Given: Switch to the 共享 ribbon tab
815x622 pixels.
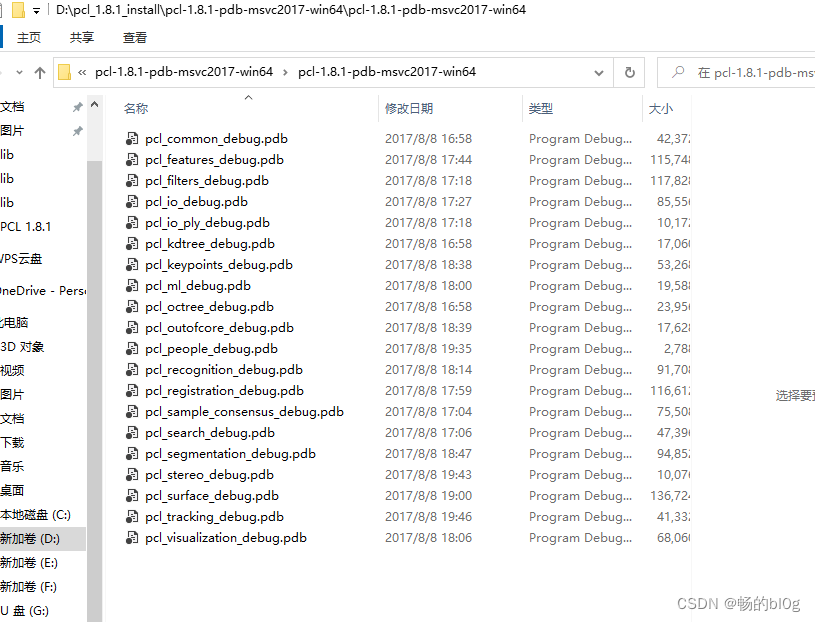Looking at the screenshot, I should [81, 36].
